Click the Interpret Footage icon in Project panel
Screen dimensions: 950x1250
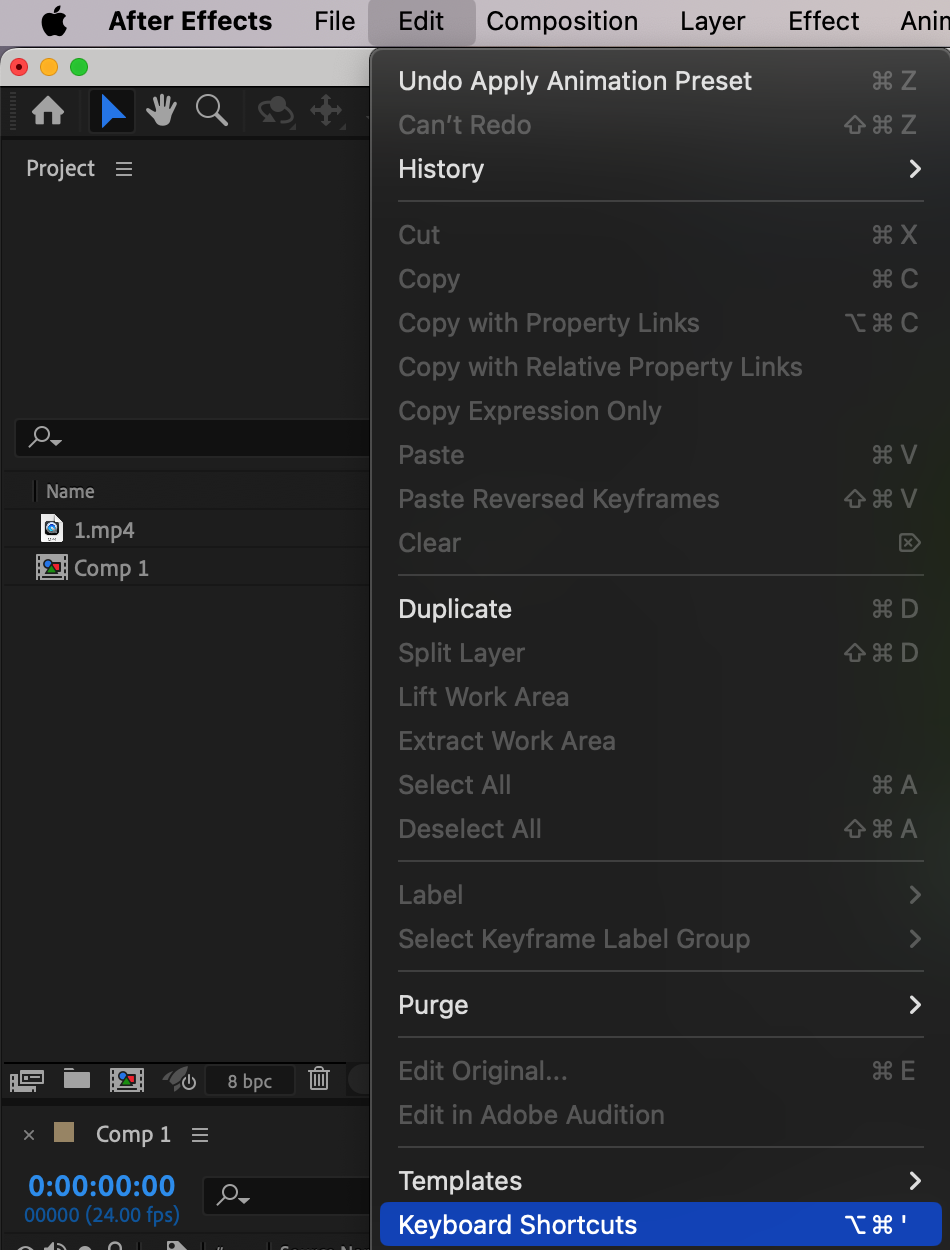click(x=27, y=1080)
